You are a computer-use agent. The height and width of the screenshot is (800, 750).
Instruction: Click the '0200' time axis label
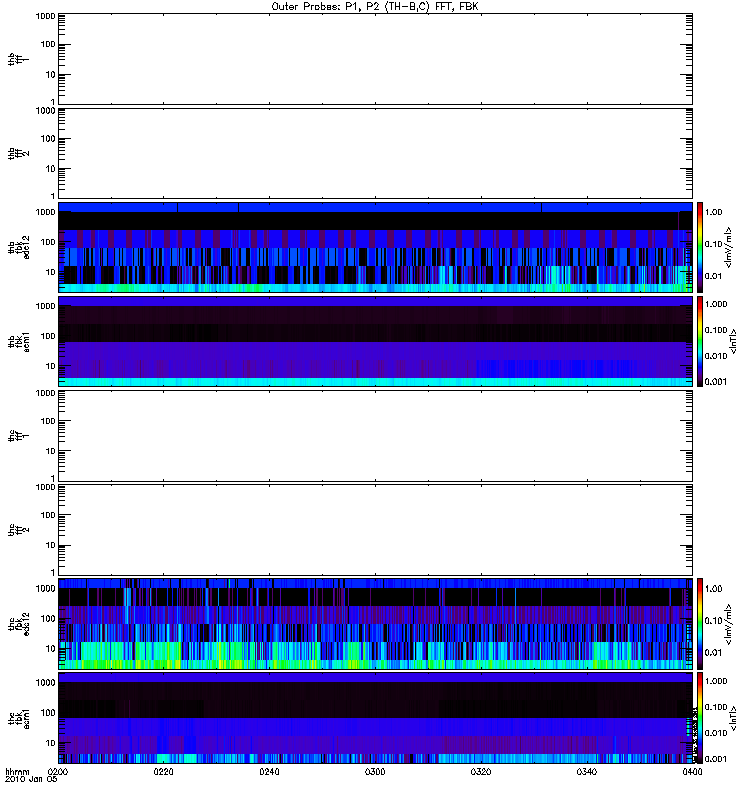58,772
